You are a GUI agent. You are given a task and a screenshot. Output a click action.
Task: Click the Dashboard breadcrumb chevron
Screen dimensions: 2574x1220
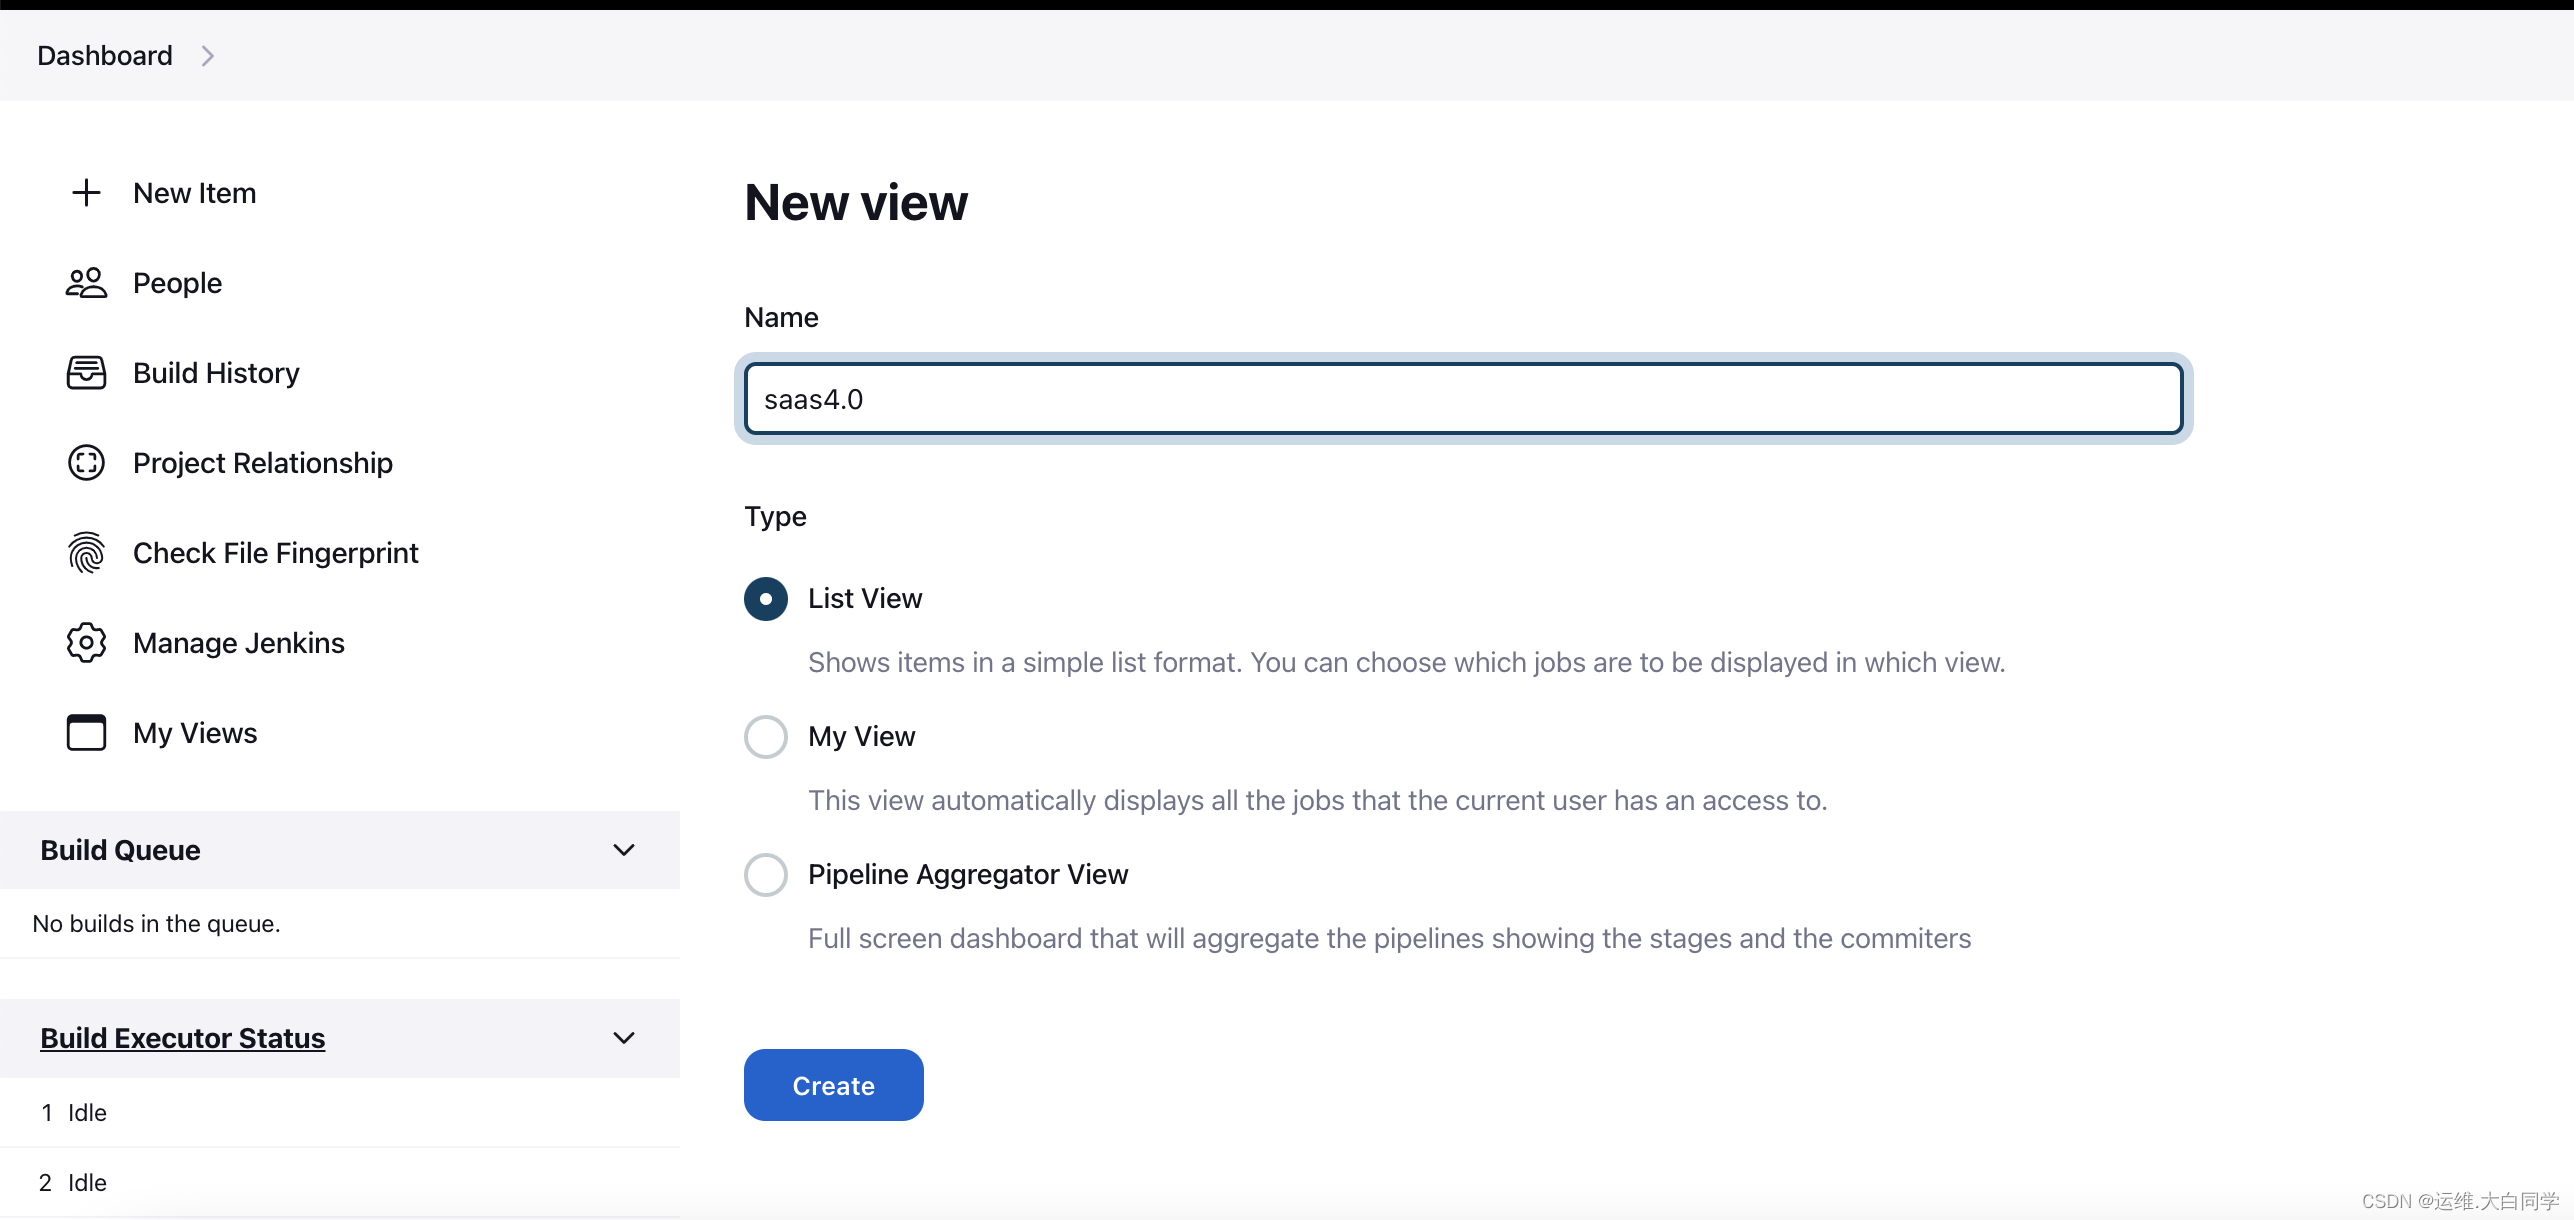pos(210,56)
